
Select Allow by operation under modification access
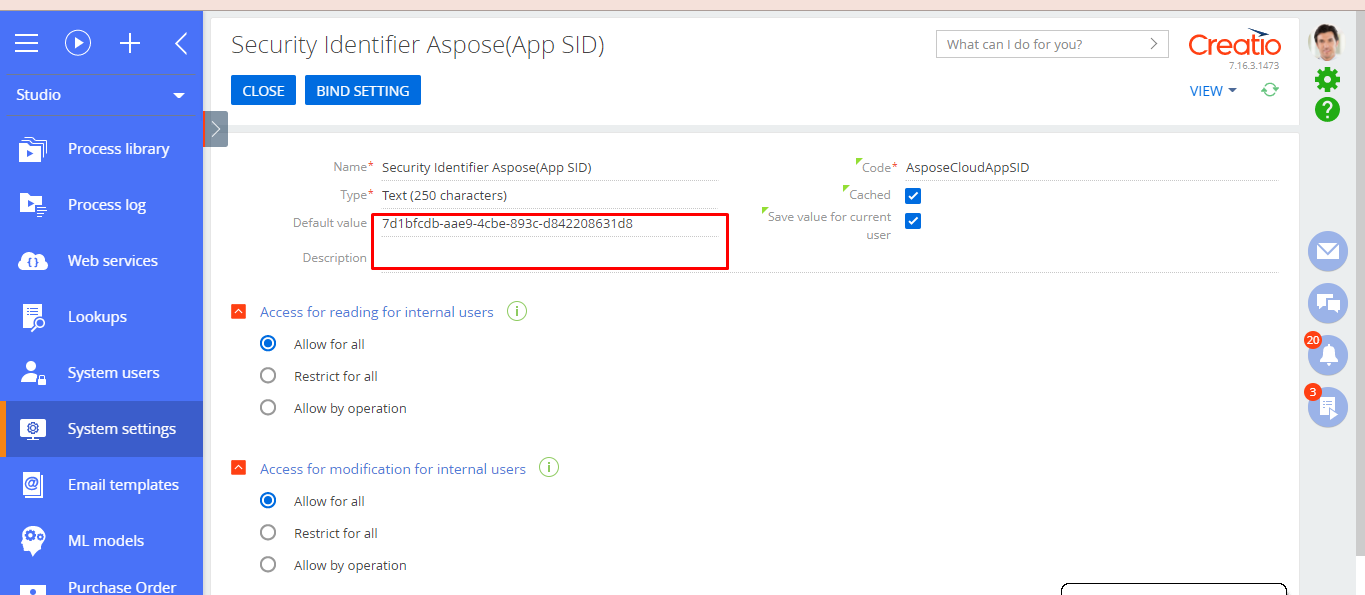(268, 565)
